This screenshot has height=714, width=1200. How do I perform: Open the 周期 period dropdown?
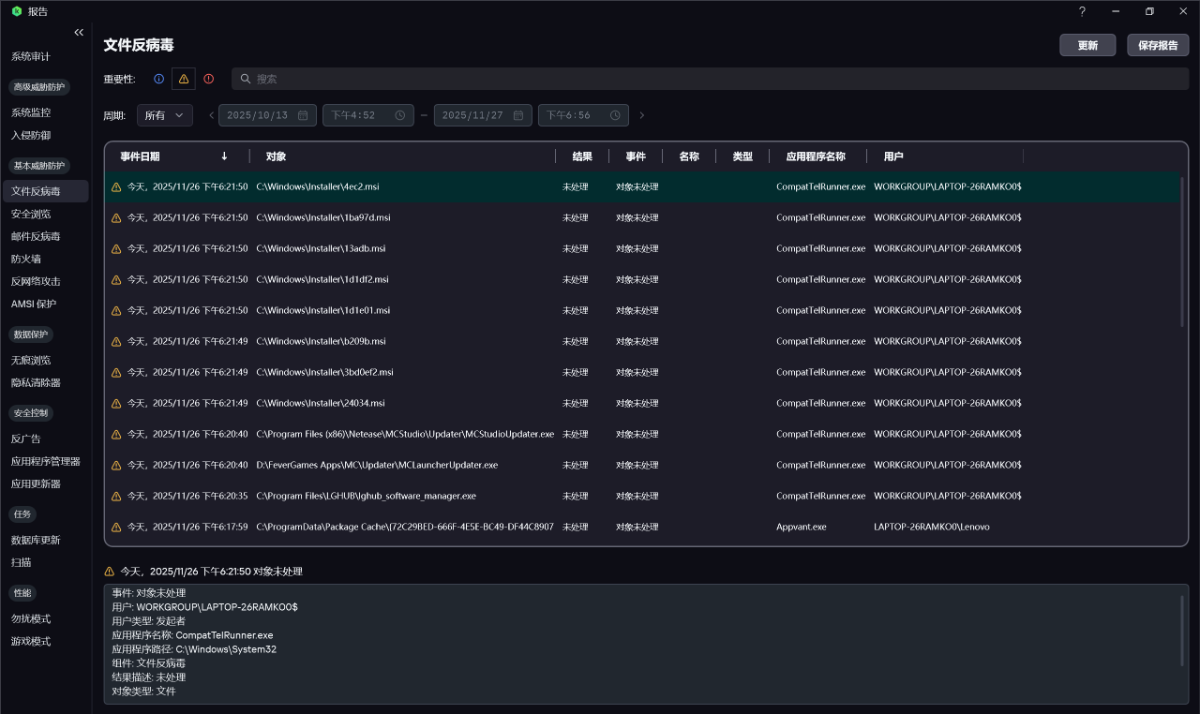pos(165,116)
